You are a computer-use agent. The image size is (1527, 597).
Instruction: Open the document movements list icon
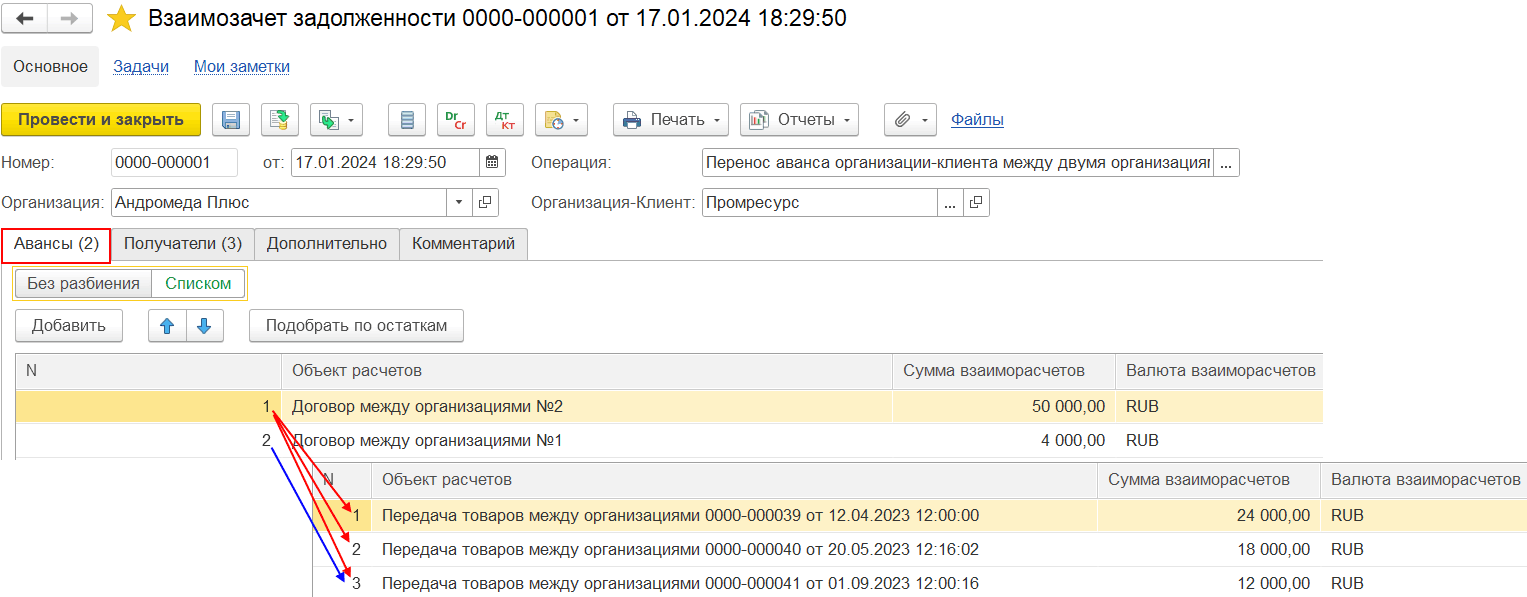[x=406, y=120]
